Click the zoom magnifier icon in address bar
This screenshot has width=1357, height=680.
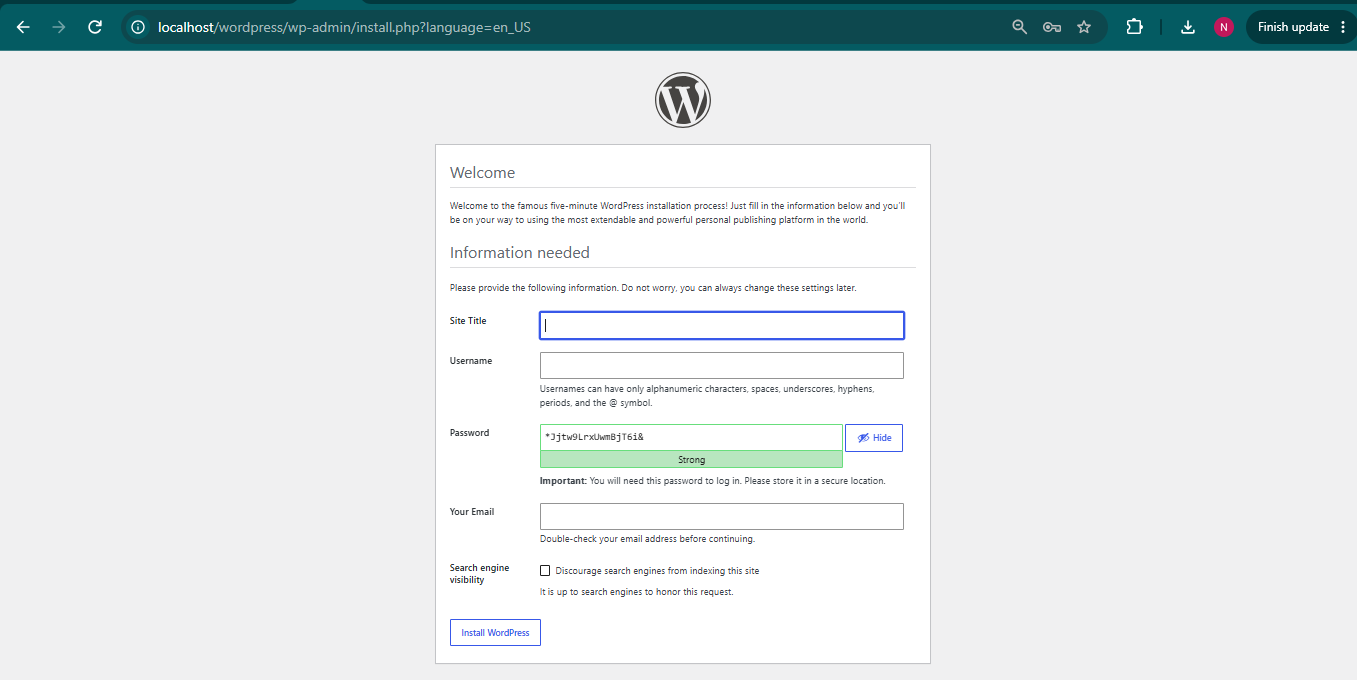(1020, 27)
